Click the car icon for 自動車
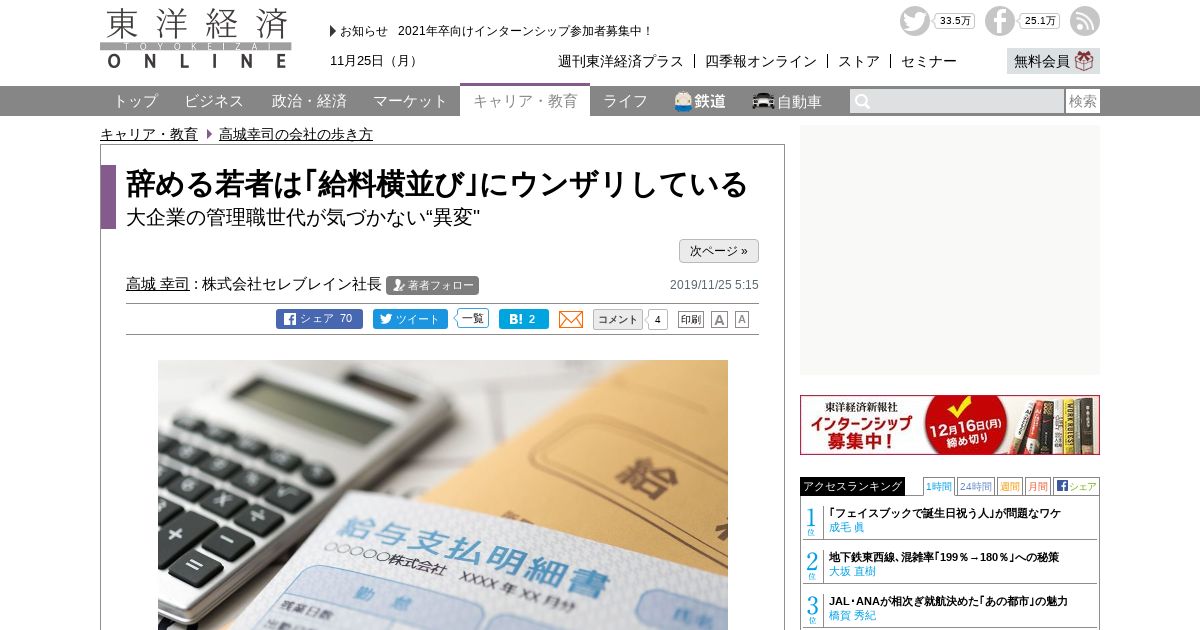 coord(763,101)
